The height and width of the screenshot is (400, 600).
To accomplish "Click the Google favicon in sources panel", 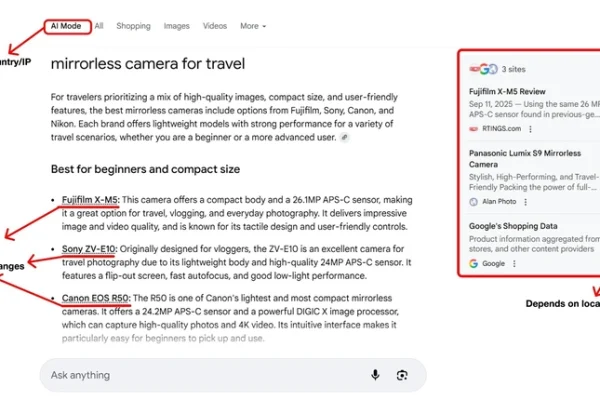I will tap(473, 263).
